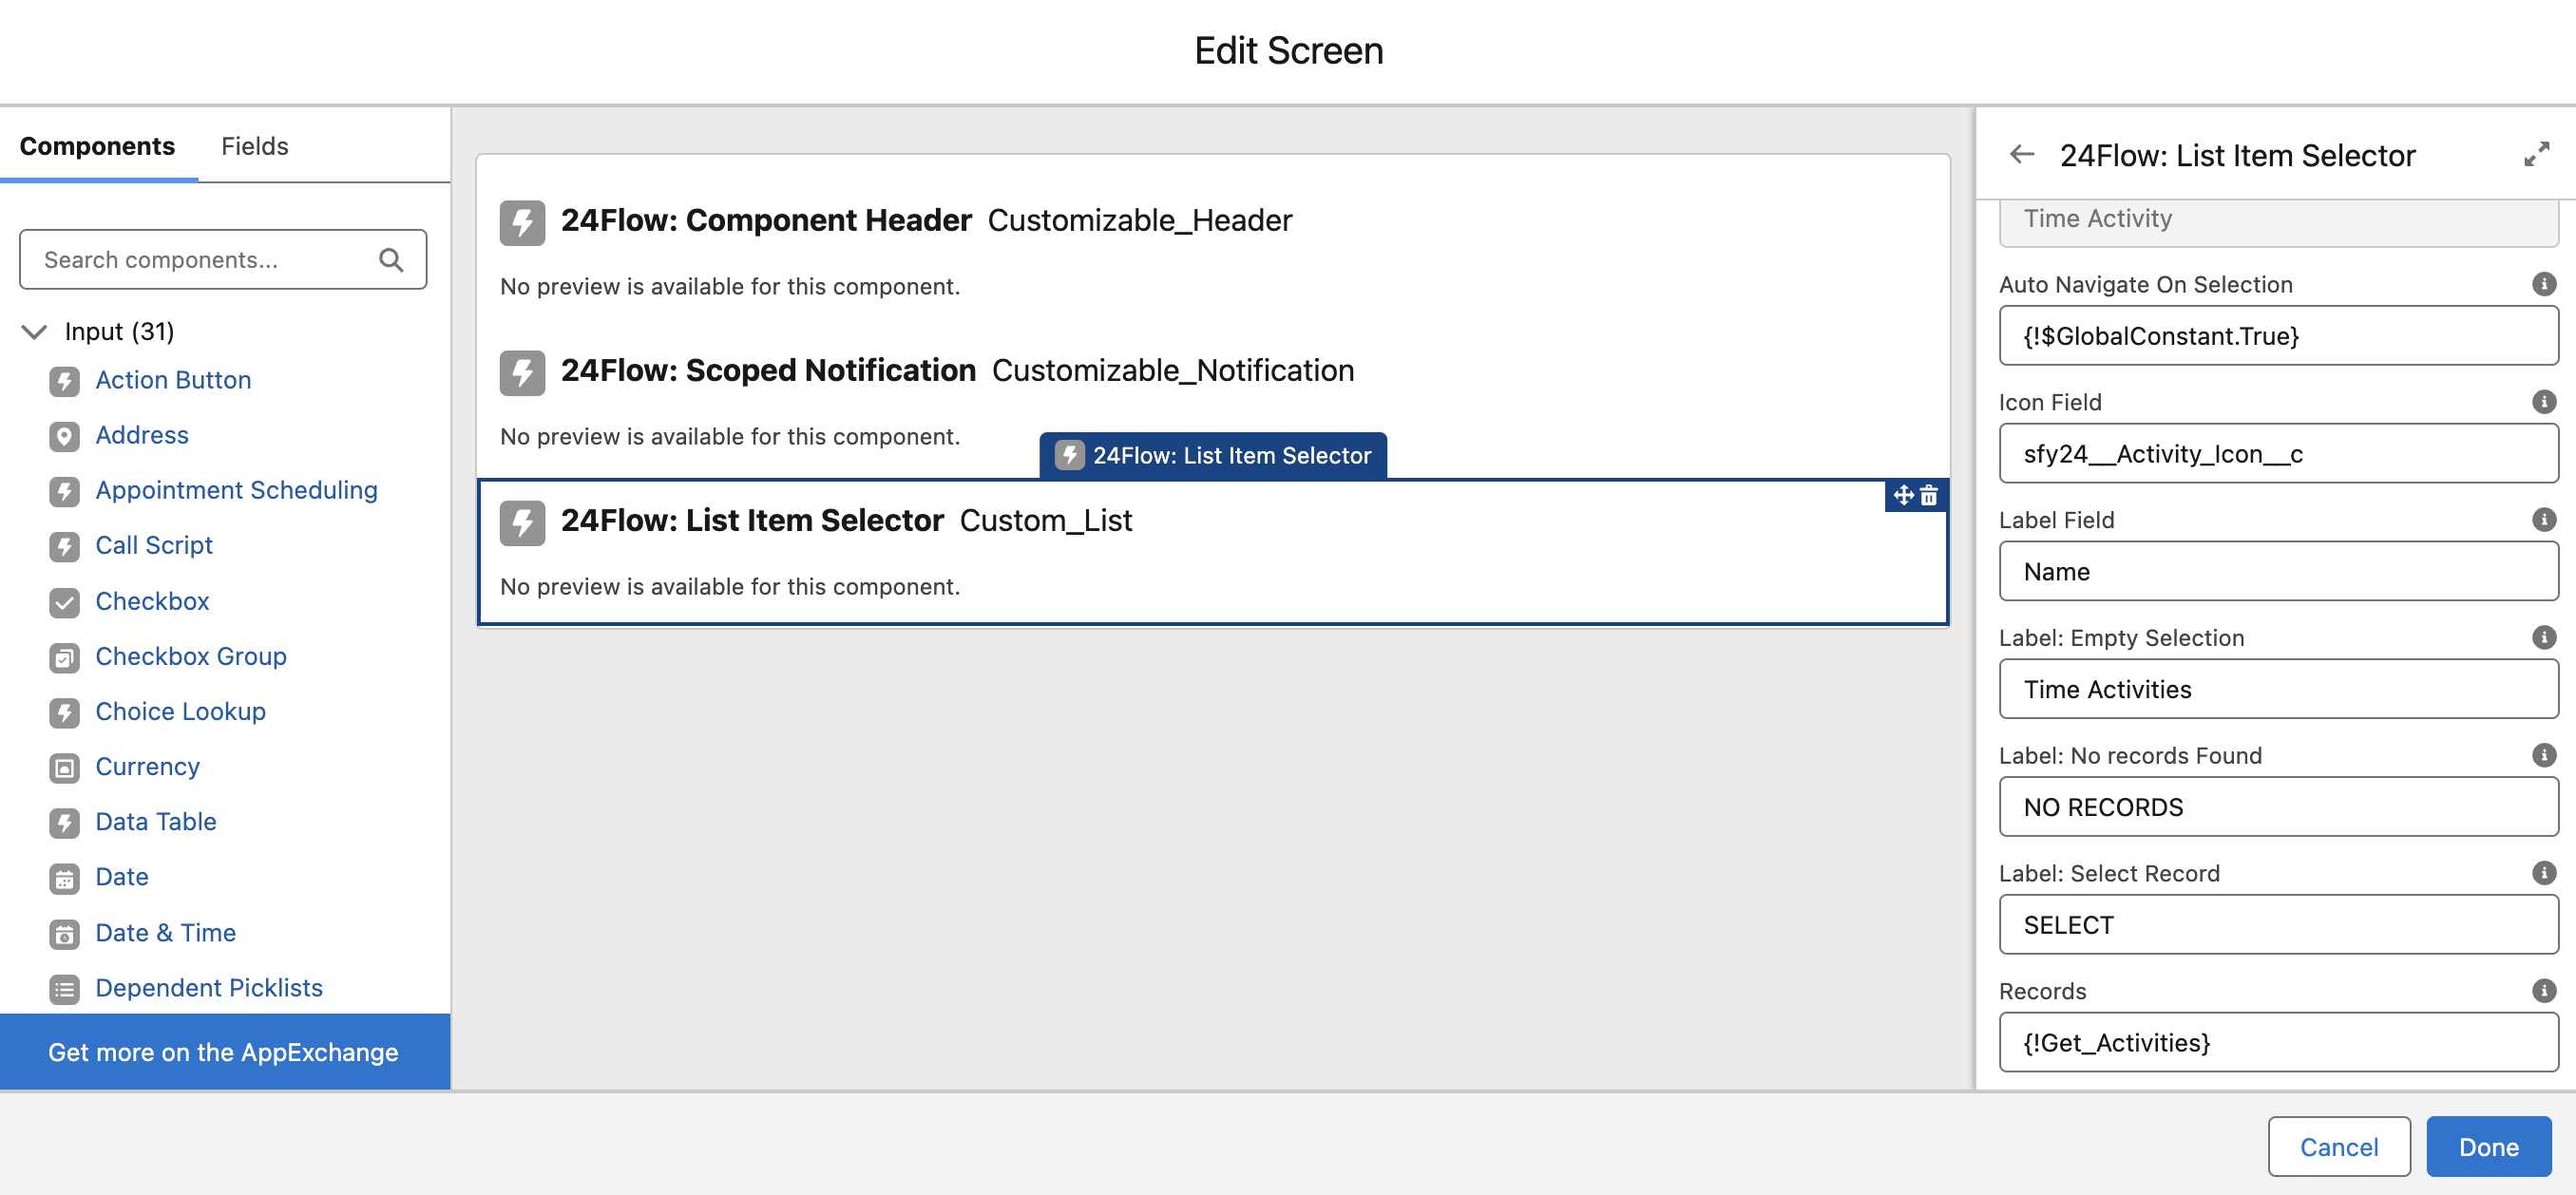Select the Dependent Picklists component
Image resolution: width=2576 pixels, height=1195 pixels.
click(x=208, y=987)
